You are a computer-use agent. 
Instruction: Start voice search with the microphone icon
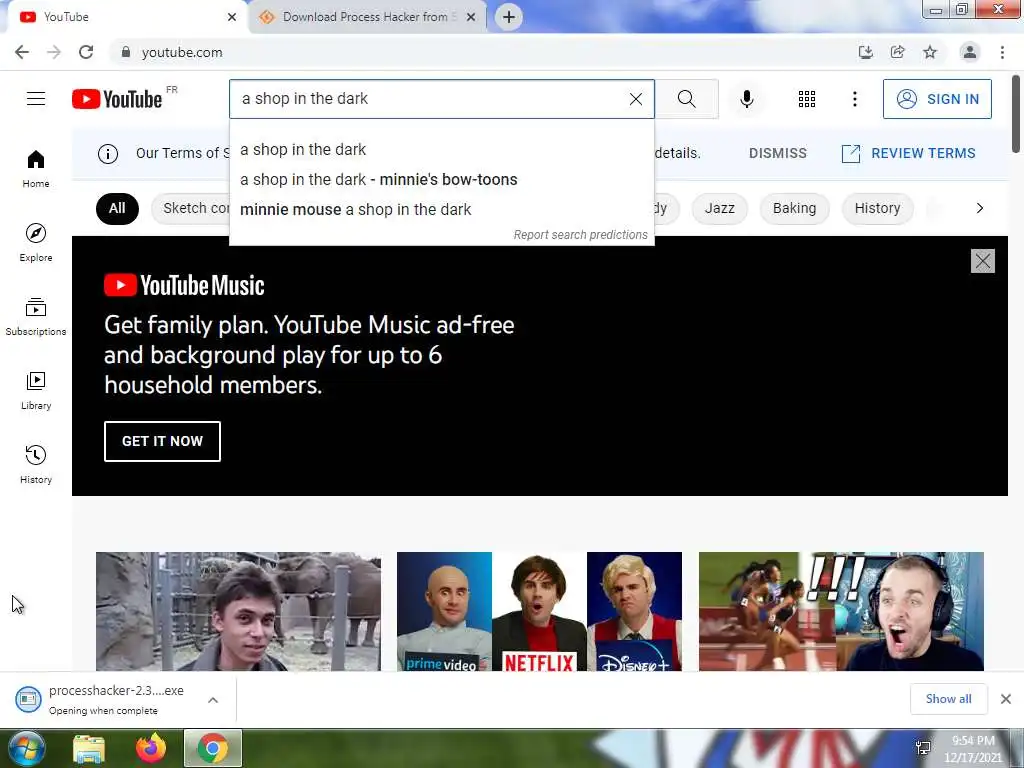747,99
